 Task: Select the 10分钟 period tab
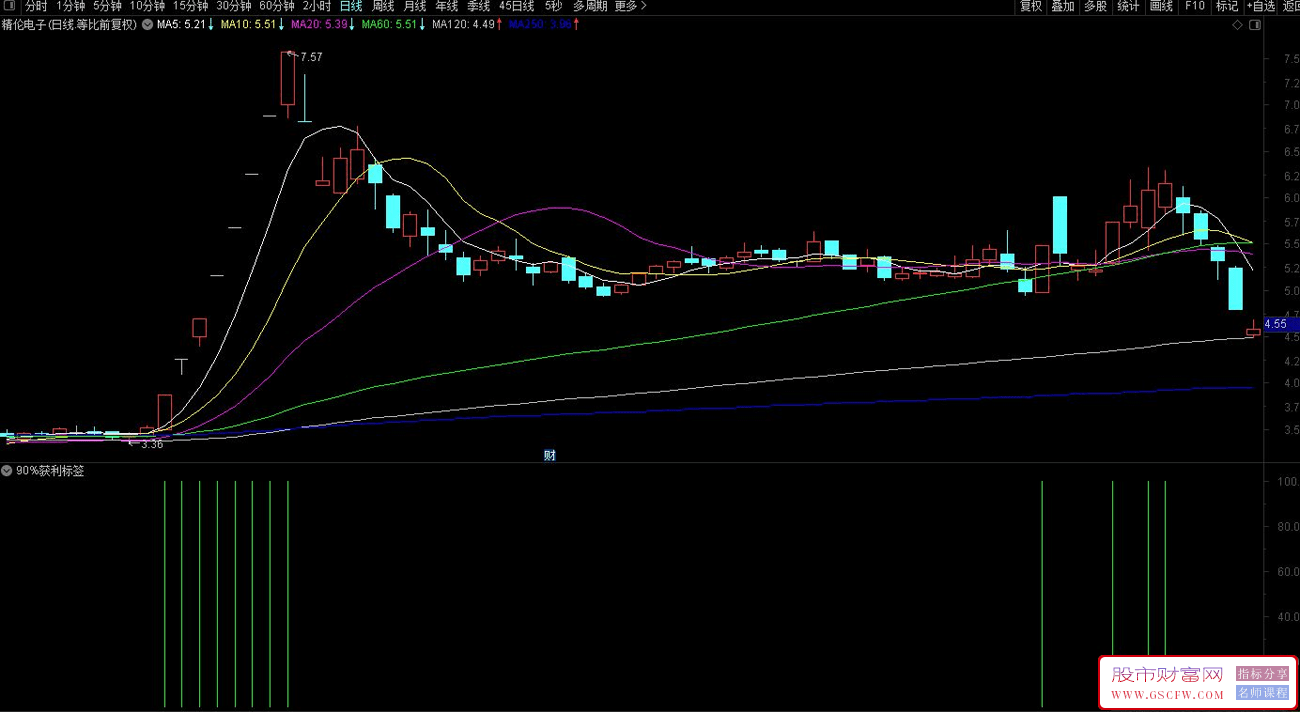(x=148, y=6)
